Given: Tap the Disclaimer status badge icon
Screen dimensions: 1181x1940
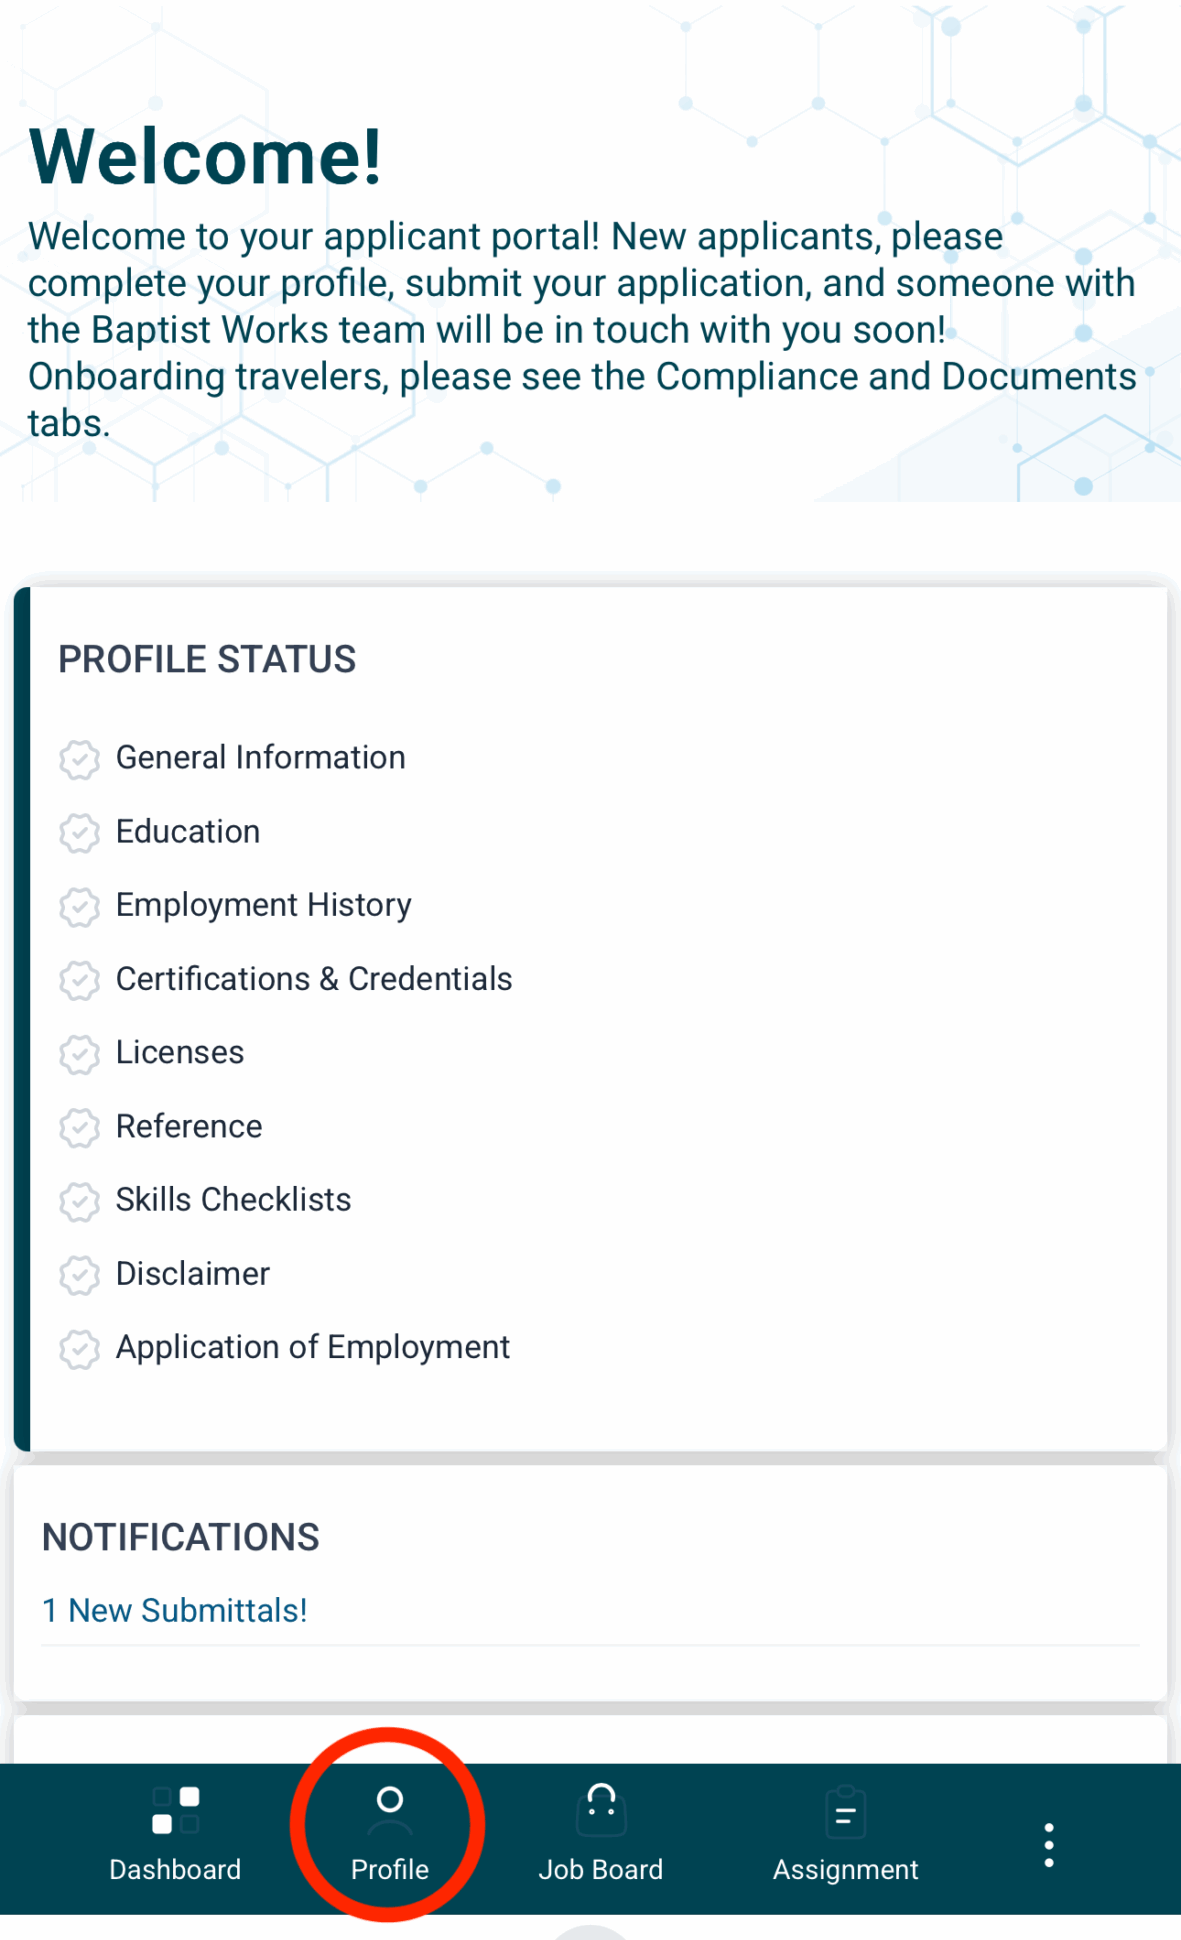Looking at the screenshot, I should (x=79, y=1275).
